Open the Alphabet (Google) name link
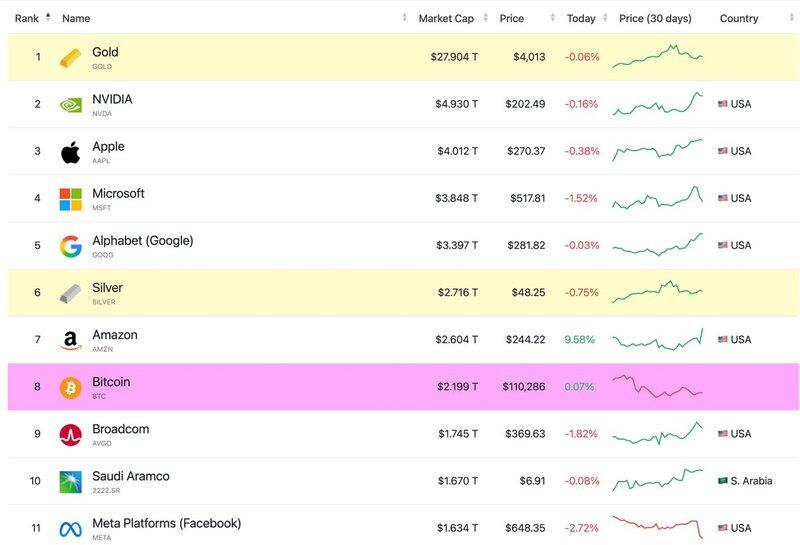This screenshot has width=800, height=545. 142,241
